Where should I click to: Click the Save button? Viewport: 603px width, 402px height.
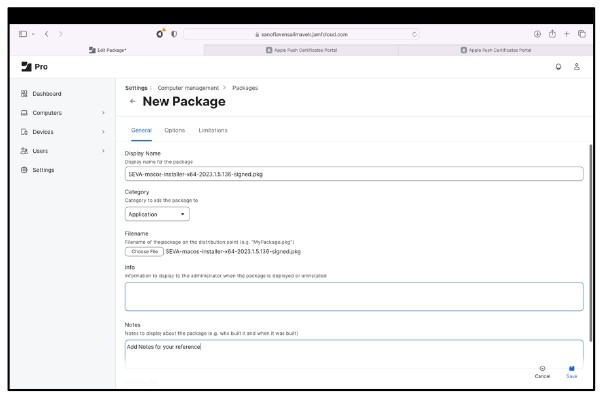(571, 372)
